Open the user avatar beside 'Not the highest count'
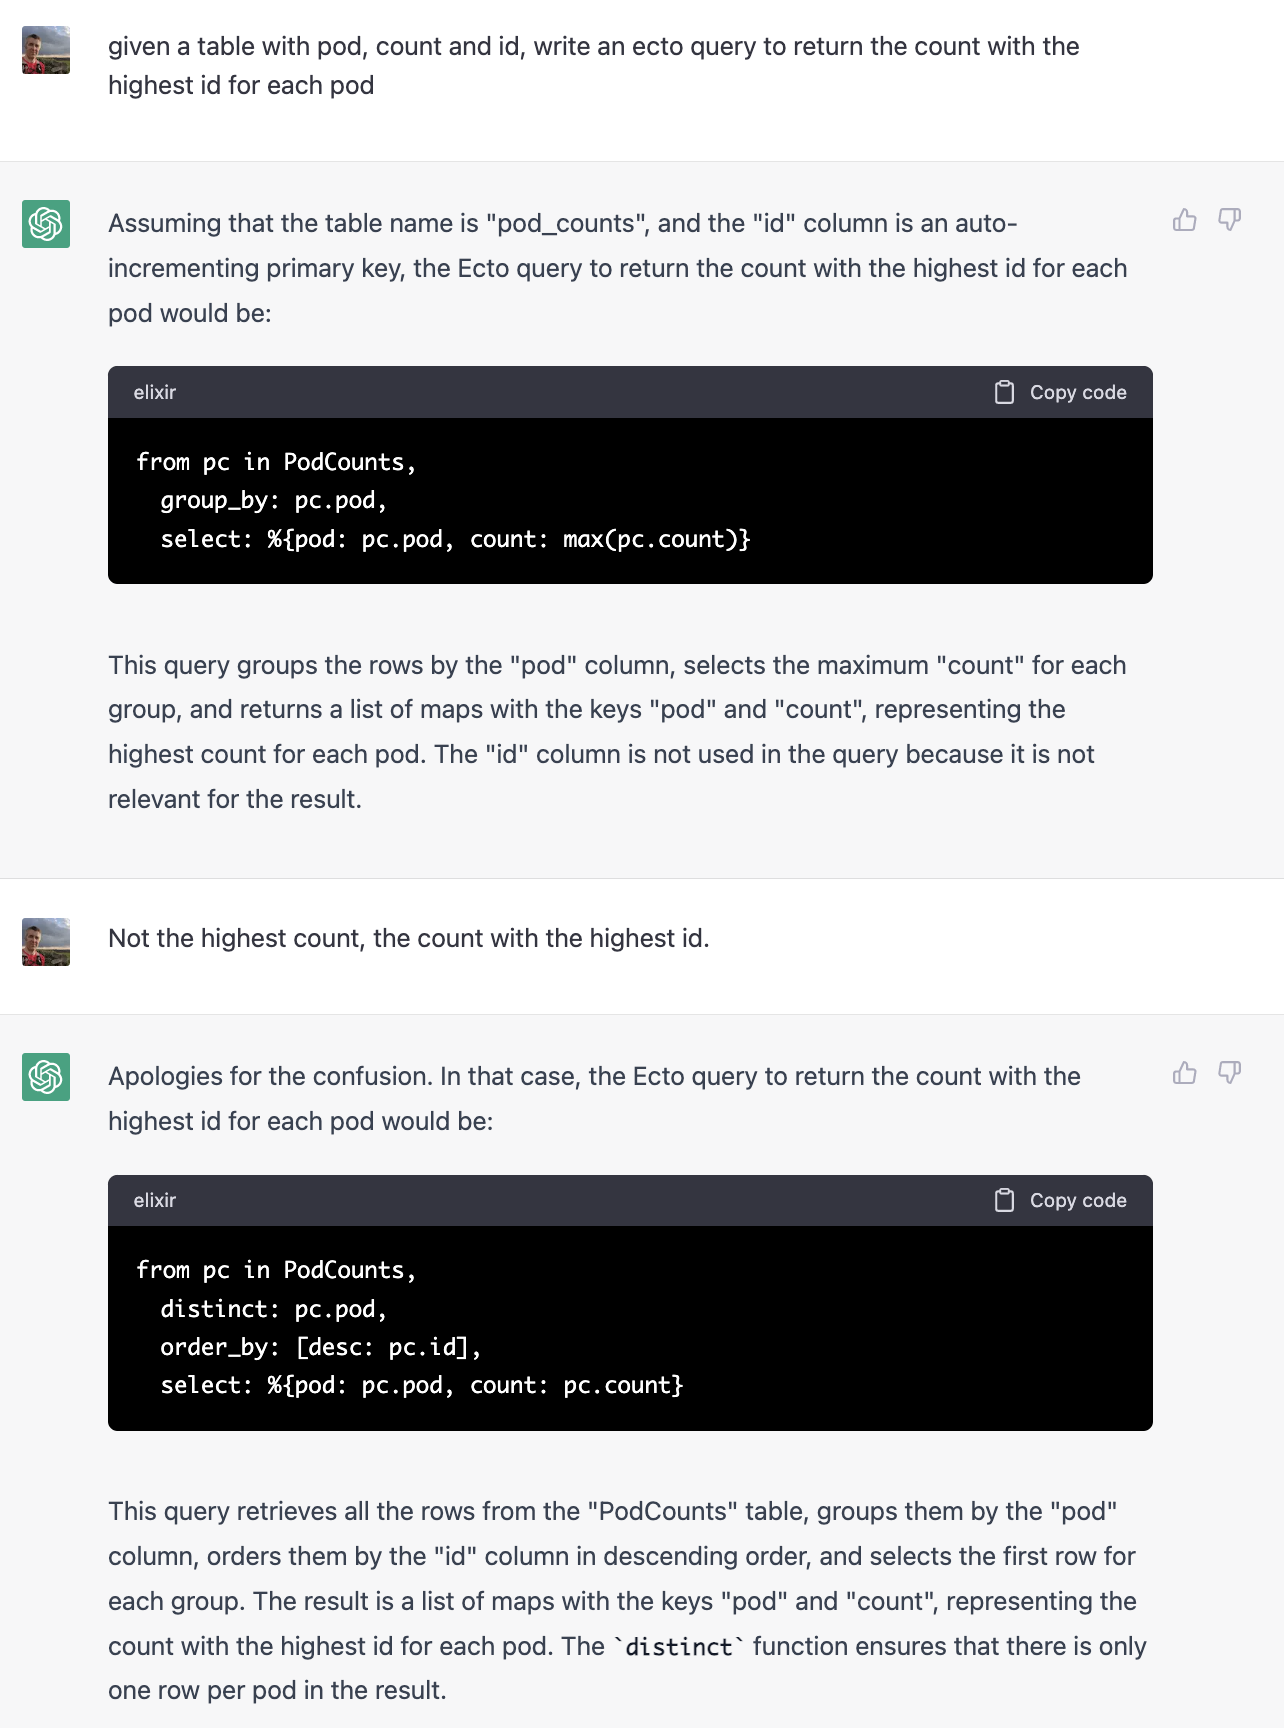 (46, 942)
